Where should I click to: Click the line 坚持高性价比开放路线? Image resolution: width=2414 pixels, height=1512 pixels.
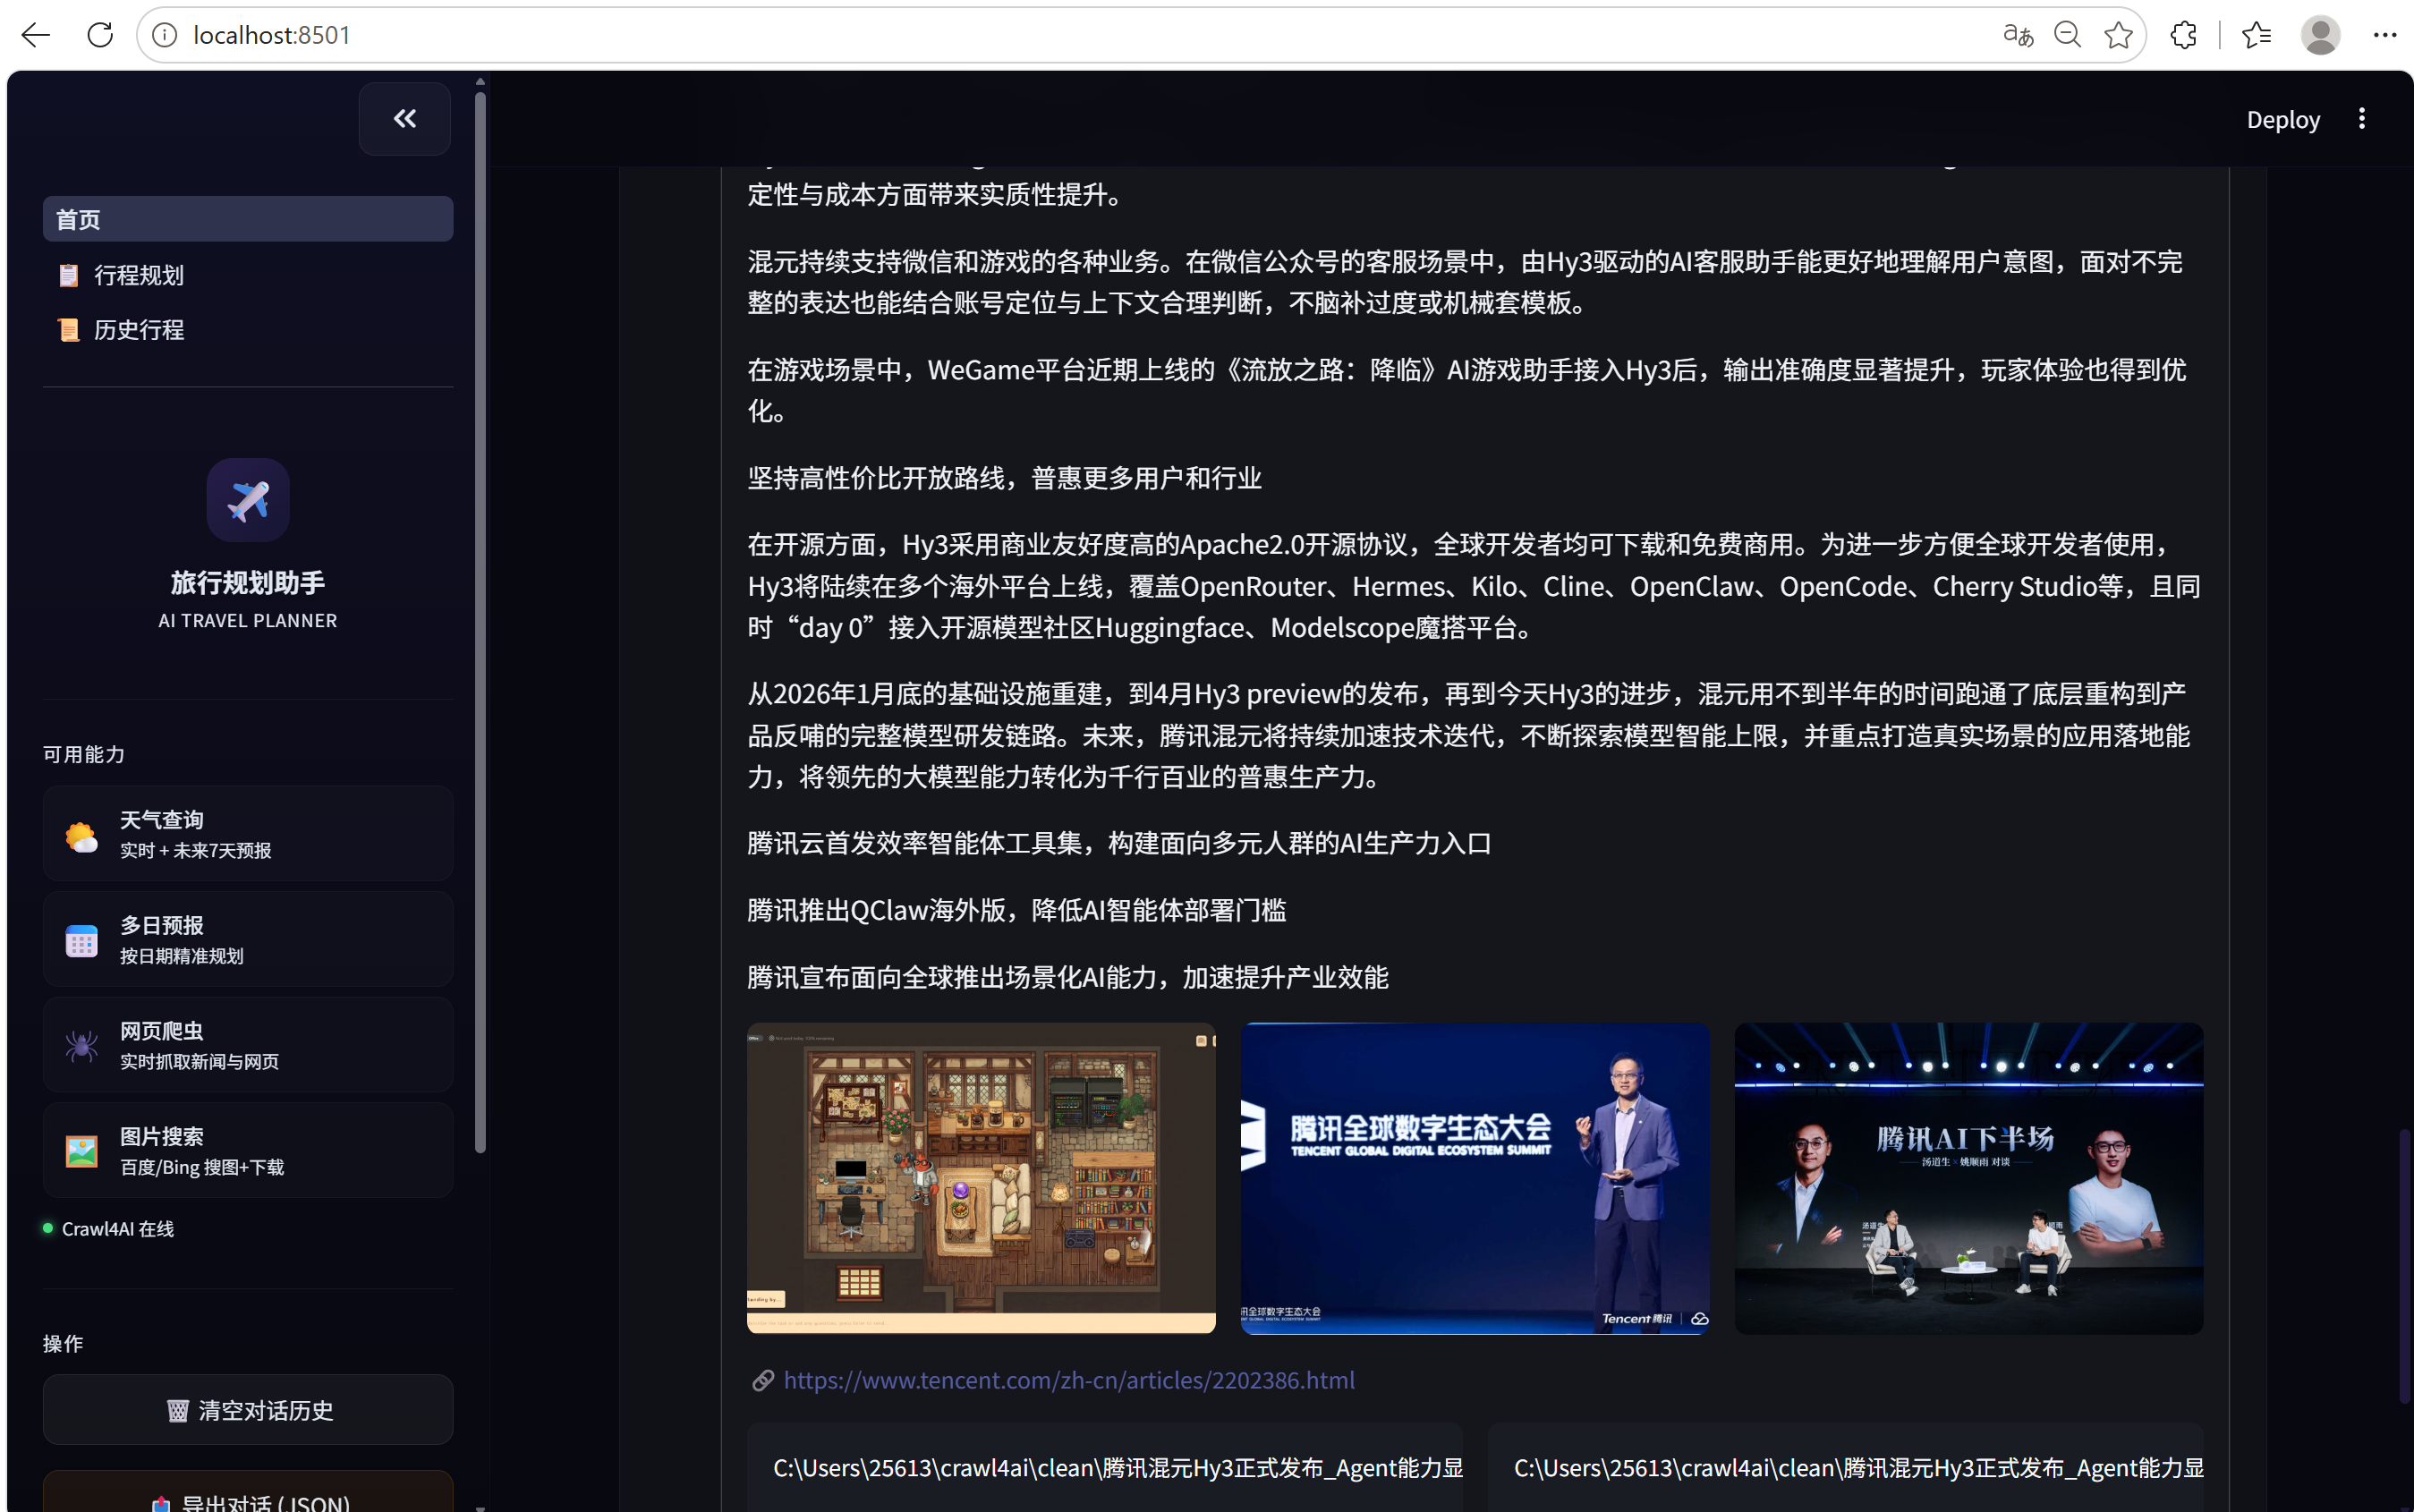(x=1005, y=478)
